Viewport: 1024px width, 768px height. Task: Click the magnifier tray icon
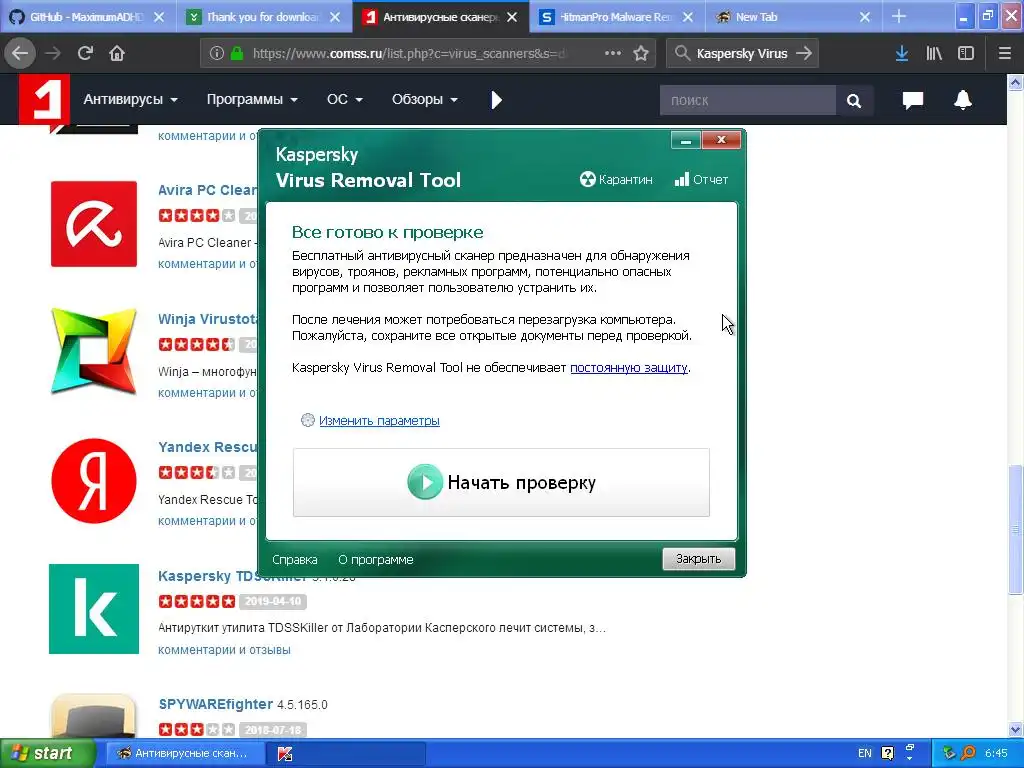coord(968,754)
